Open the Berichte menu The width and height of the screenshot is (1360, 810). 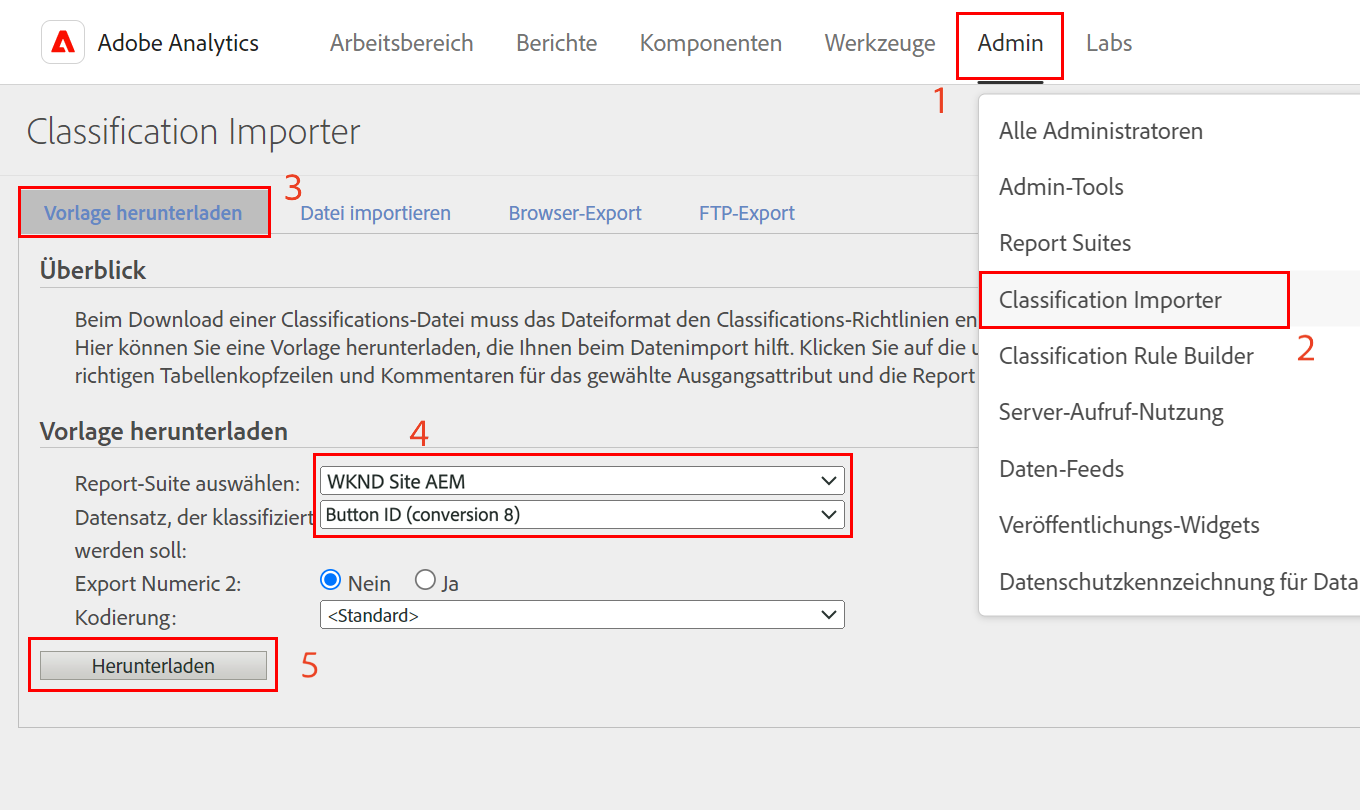pyautogui.click(x=557, y=43)
